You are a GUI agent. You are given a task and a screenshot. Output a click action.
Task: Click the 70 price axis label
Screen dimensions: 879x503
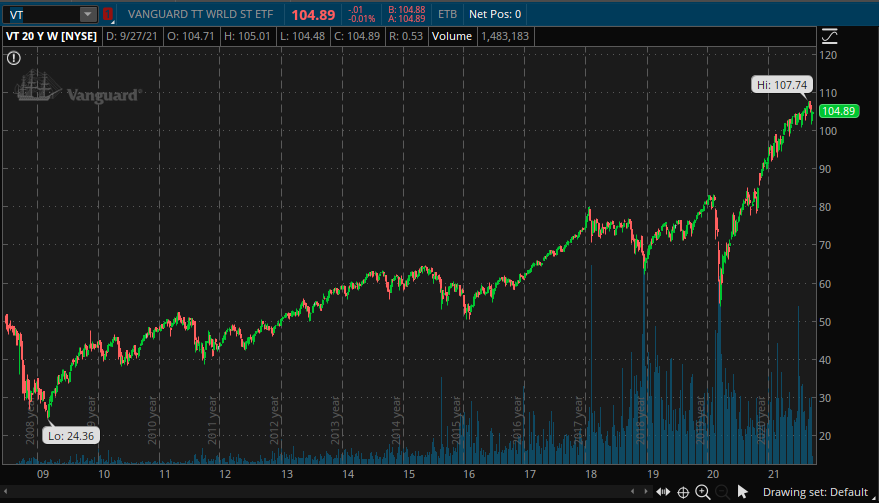(825, 245)
